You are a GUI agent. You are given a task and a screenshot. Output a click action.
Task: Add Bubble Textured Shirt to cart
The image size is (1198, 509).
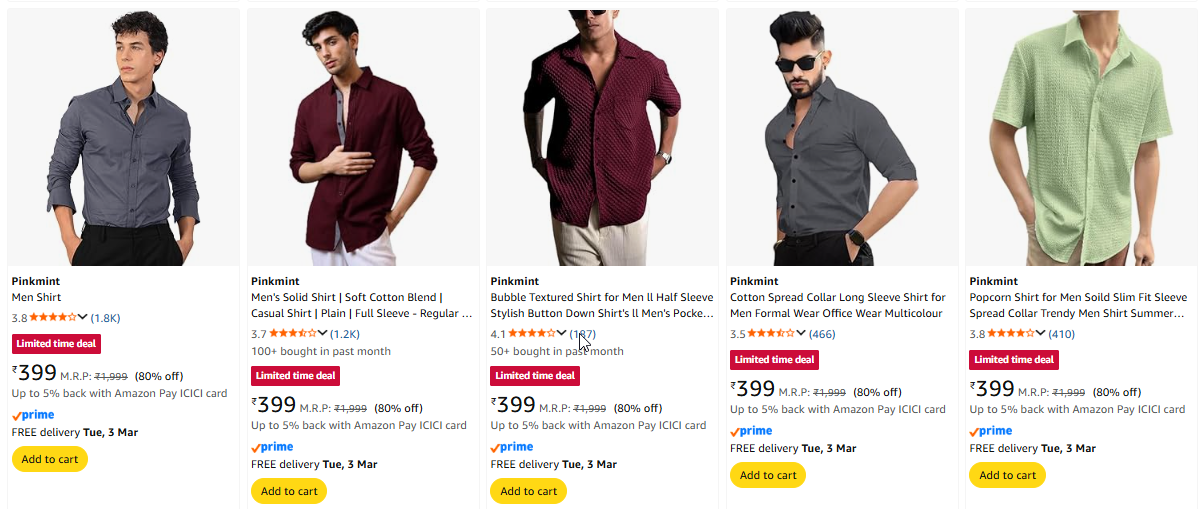[528, 491]
